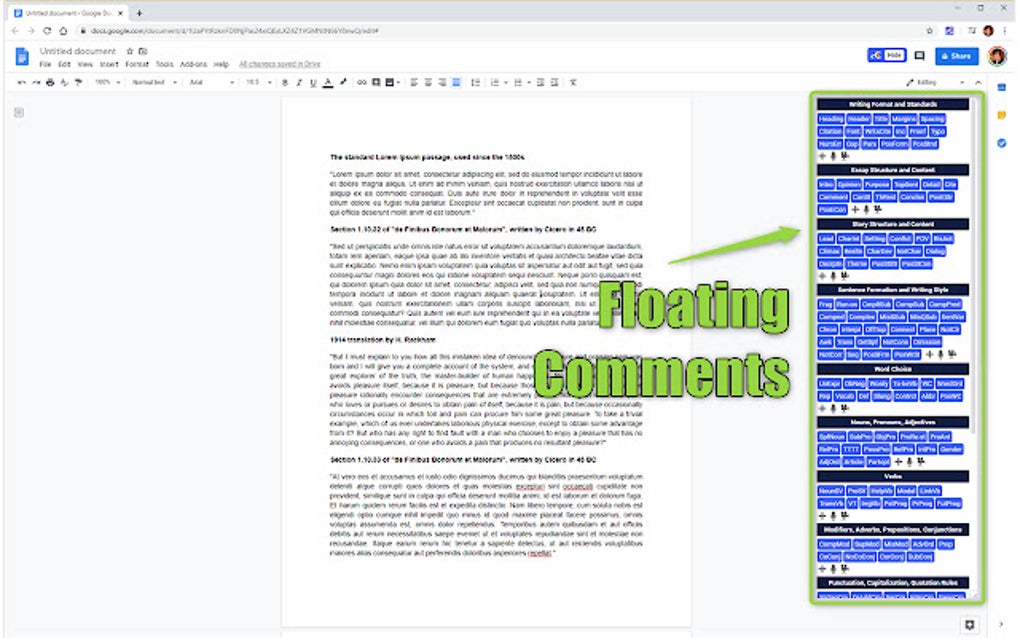Click the Share button
The width and height of the screenshot is (1020, 638).
pos(954,56)
